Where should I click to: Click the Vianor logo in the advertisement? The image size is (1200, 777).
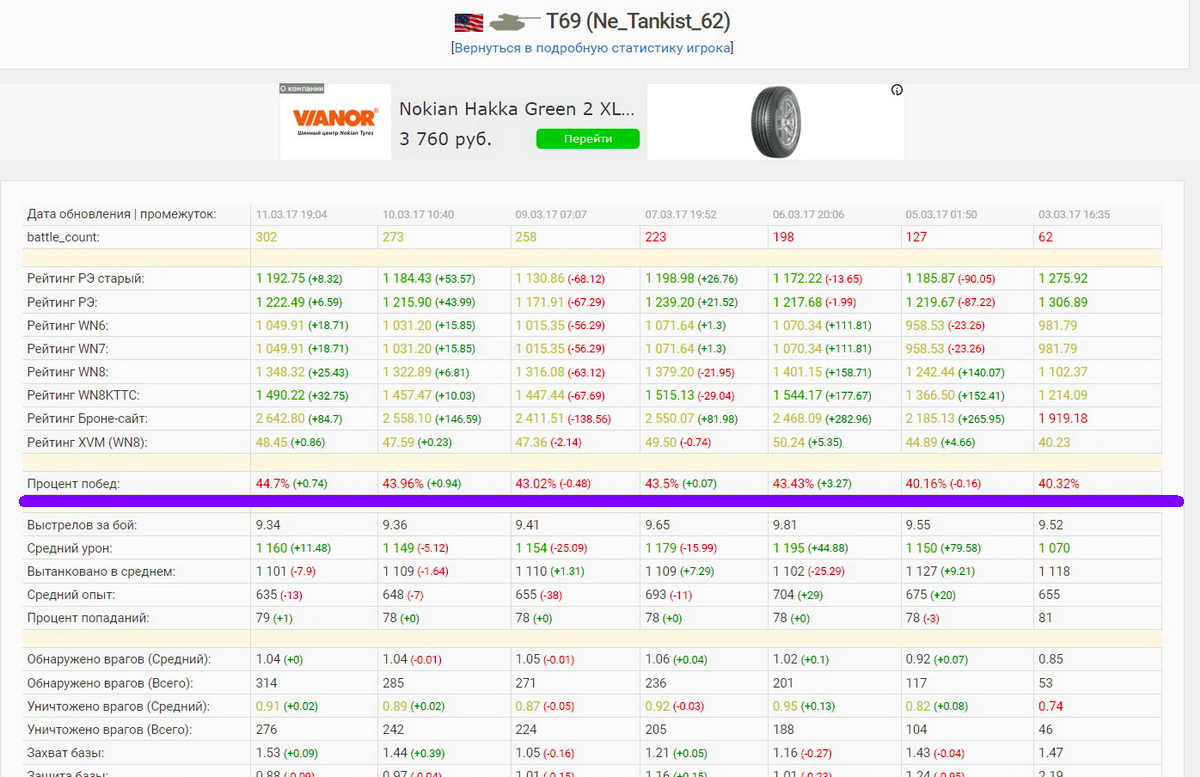pos(335,121)
